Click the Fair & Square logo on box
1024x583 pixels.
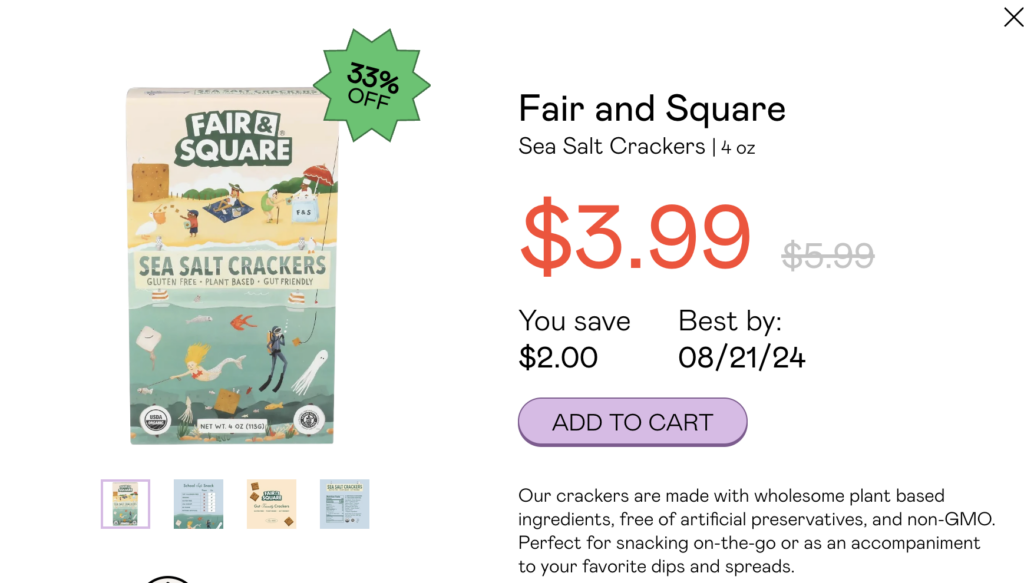(x=235, y=138)
